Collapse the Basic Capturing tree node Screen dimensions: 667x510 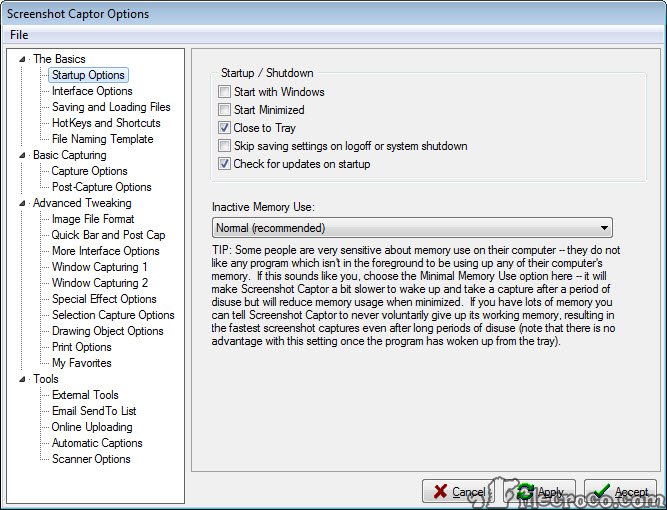tap(24, 155)
